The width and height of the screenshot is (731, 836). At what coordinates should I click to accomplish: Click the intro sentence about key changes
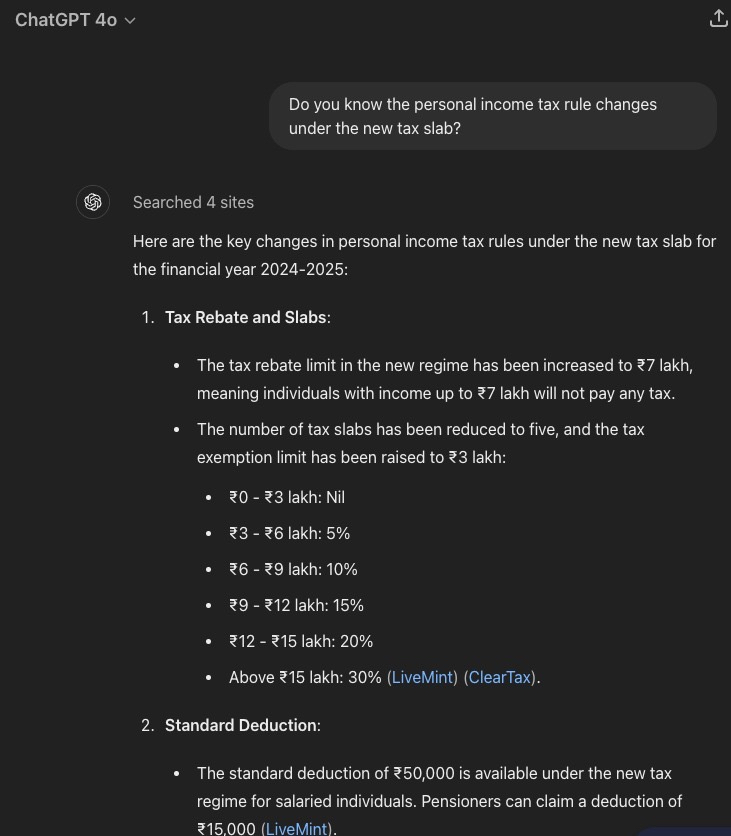tap(424, 255)
